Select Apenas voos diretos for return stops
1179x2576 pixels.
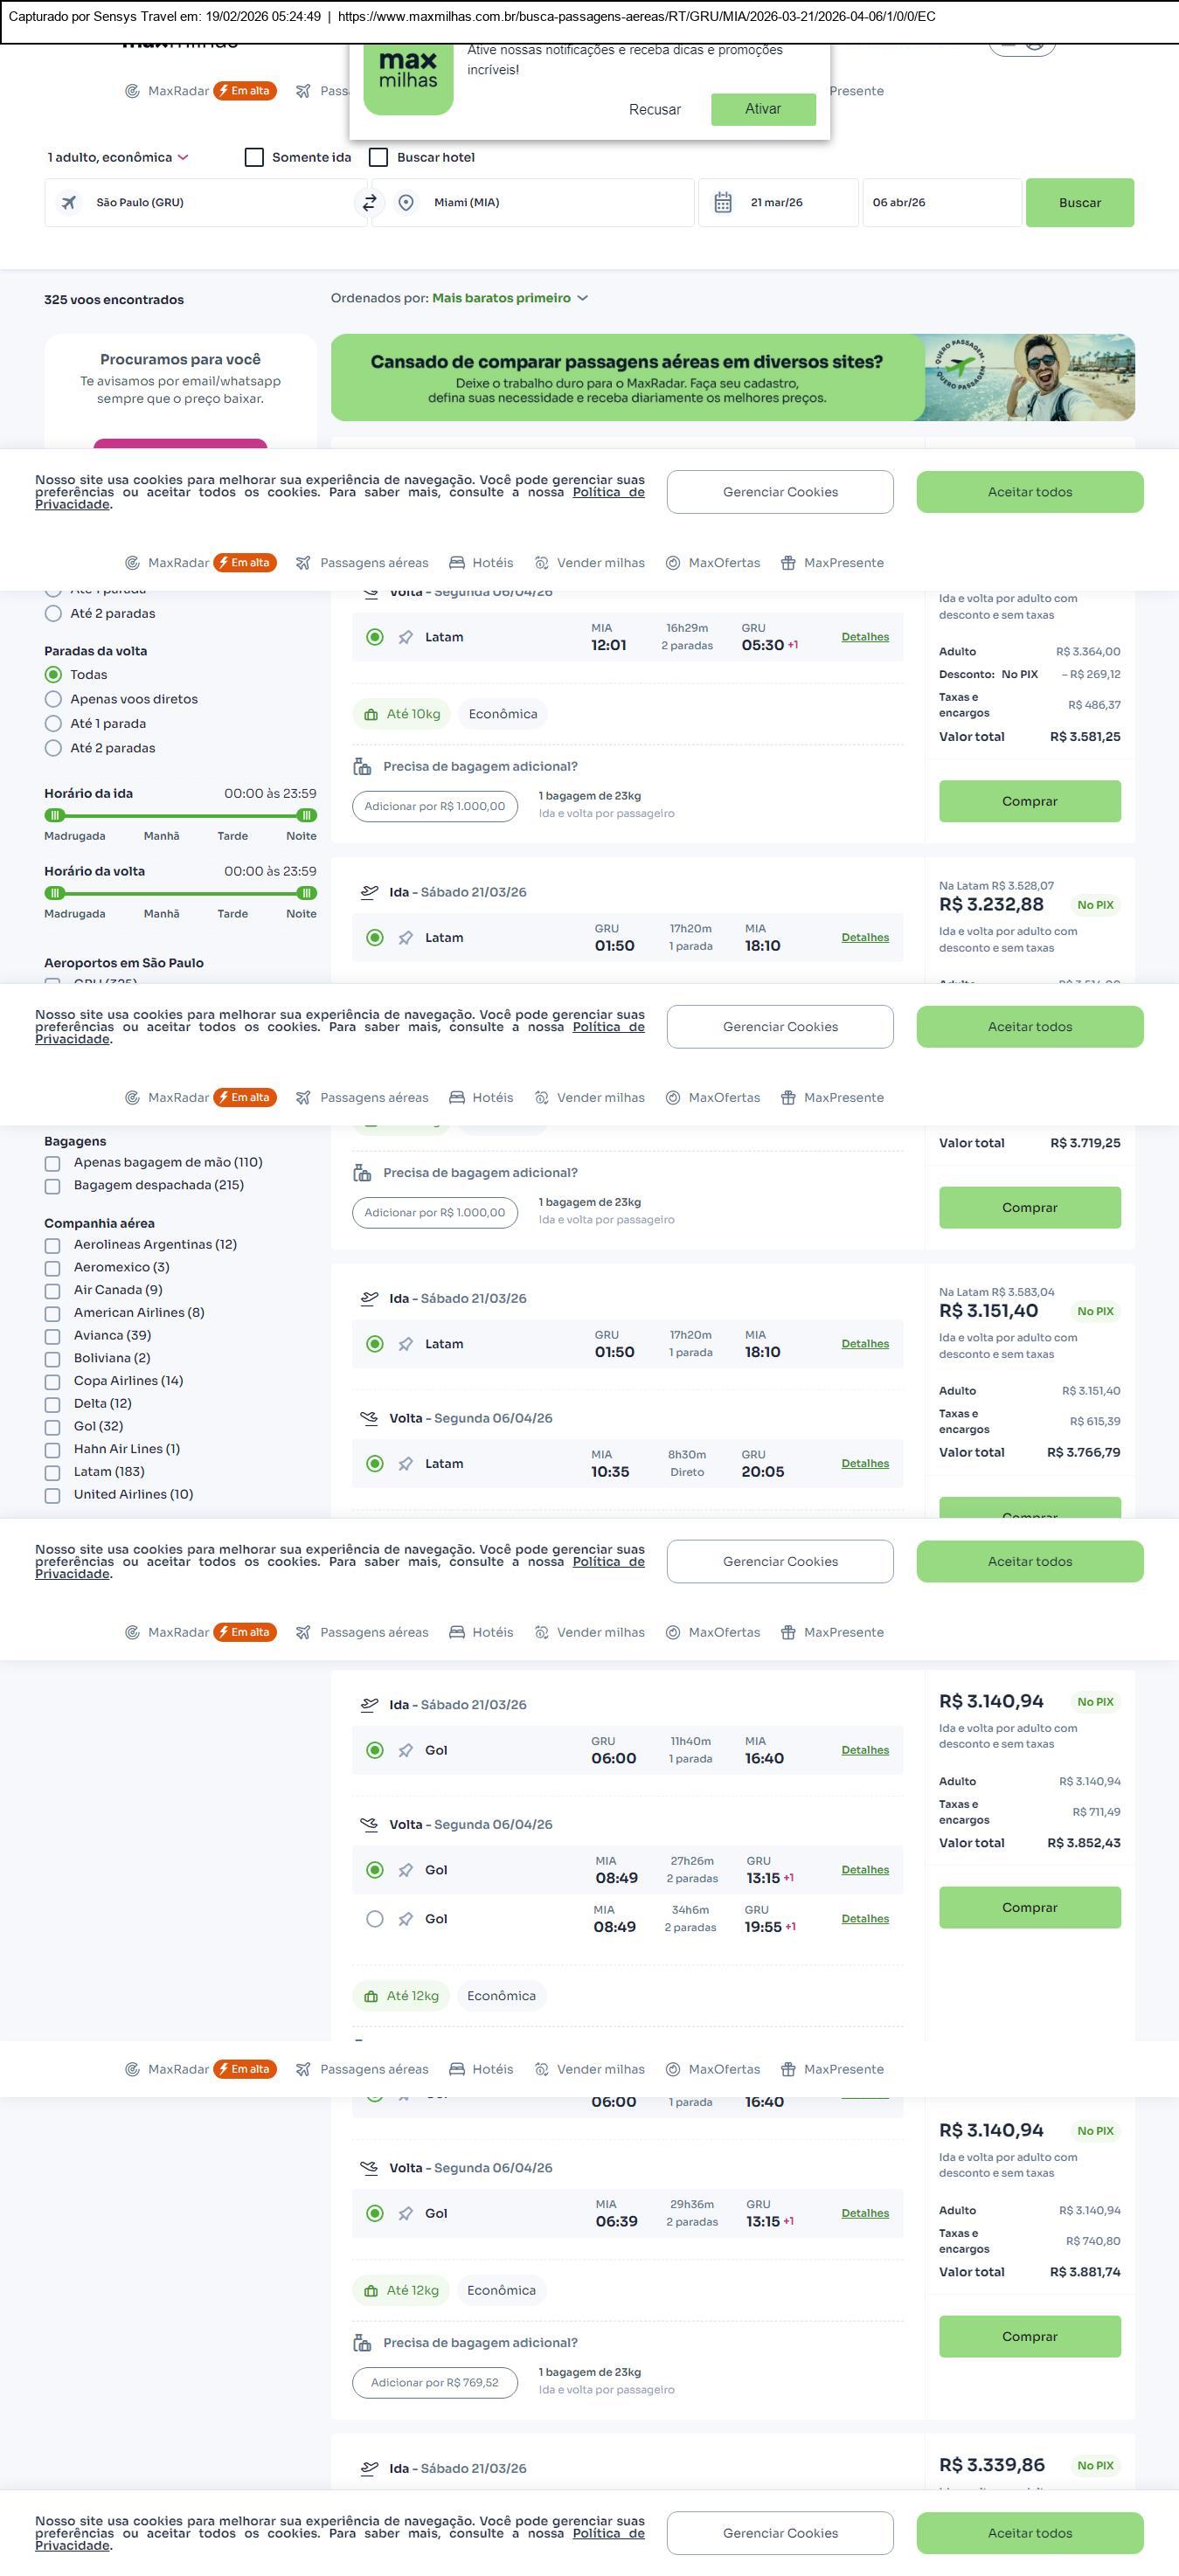coord(54,700)
